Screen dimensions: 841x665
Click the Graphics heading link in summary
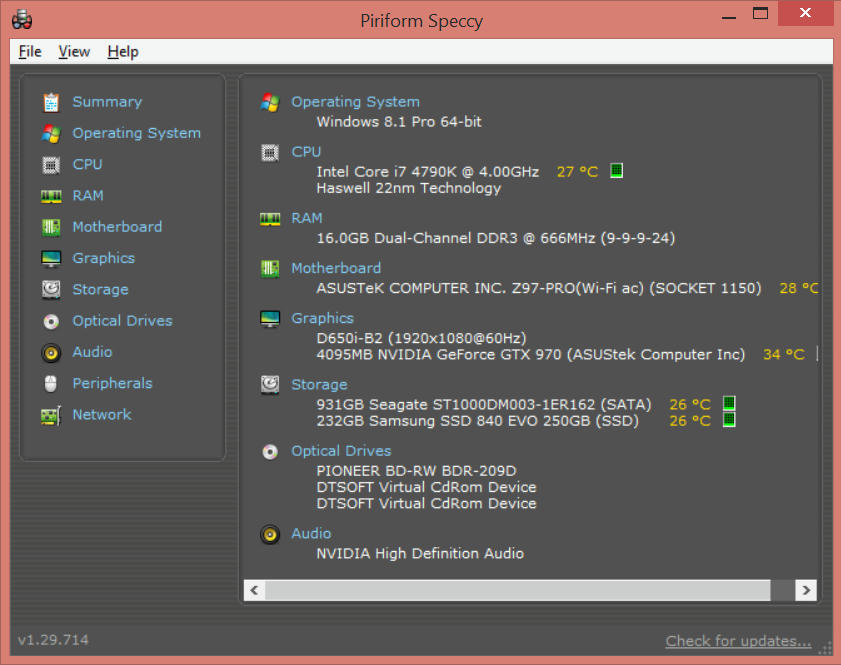322,319
